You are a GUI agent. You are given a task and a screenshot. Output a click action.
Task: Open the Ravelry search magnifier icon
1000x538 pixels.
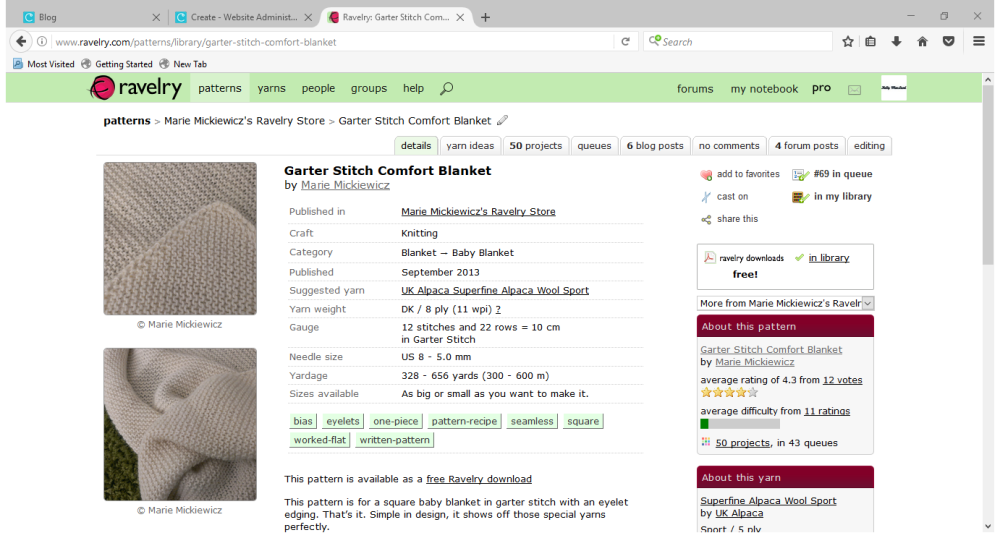[x=446, y=89]
